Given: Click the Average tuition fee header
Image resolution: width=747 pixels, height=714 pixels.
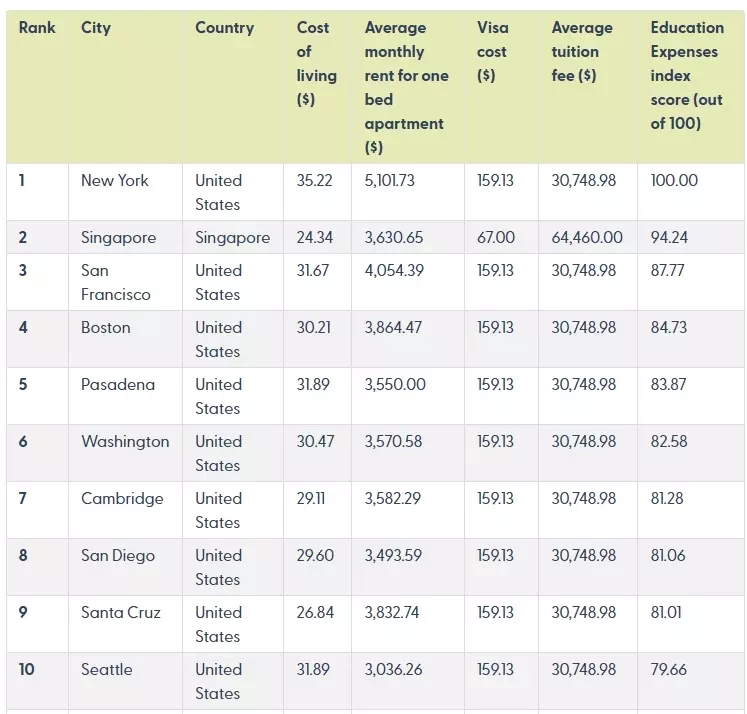Looking at the screenshot, I should coord(582,51).
